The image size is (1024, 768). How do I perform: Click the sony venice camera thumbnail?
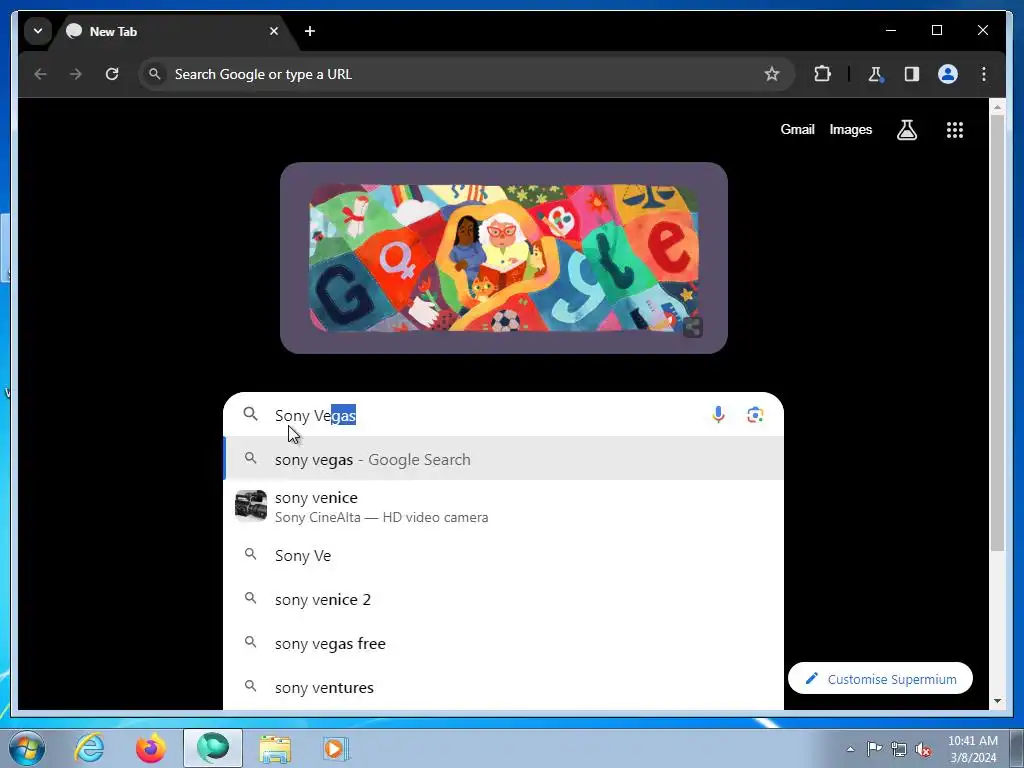point(251,506)
